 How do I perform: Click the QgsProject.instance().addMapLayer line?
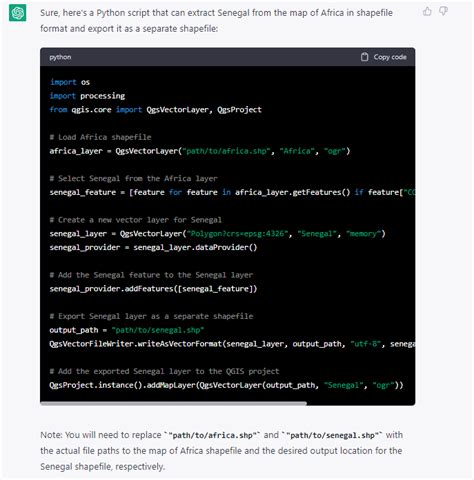click(226, 385)
